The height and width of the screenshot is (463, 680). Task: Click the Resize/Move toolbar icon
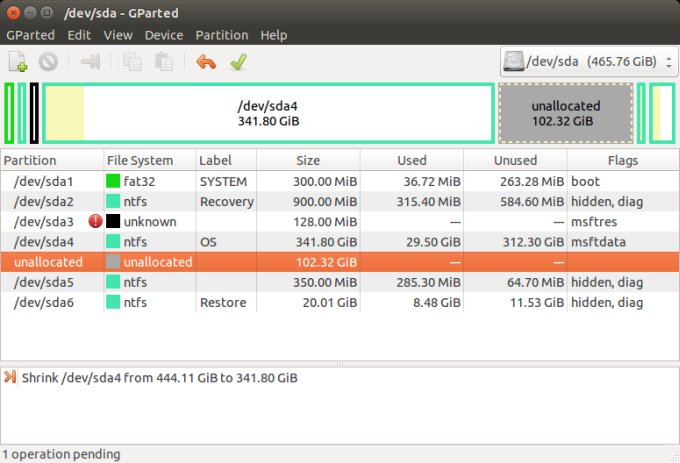91,62
